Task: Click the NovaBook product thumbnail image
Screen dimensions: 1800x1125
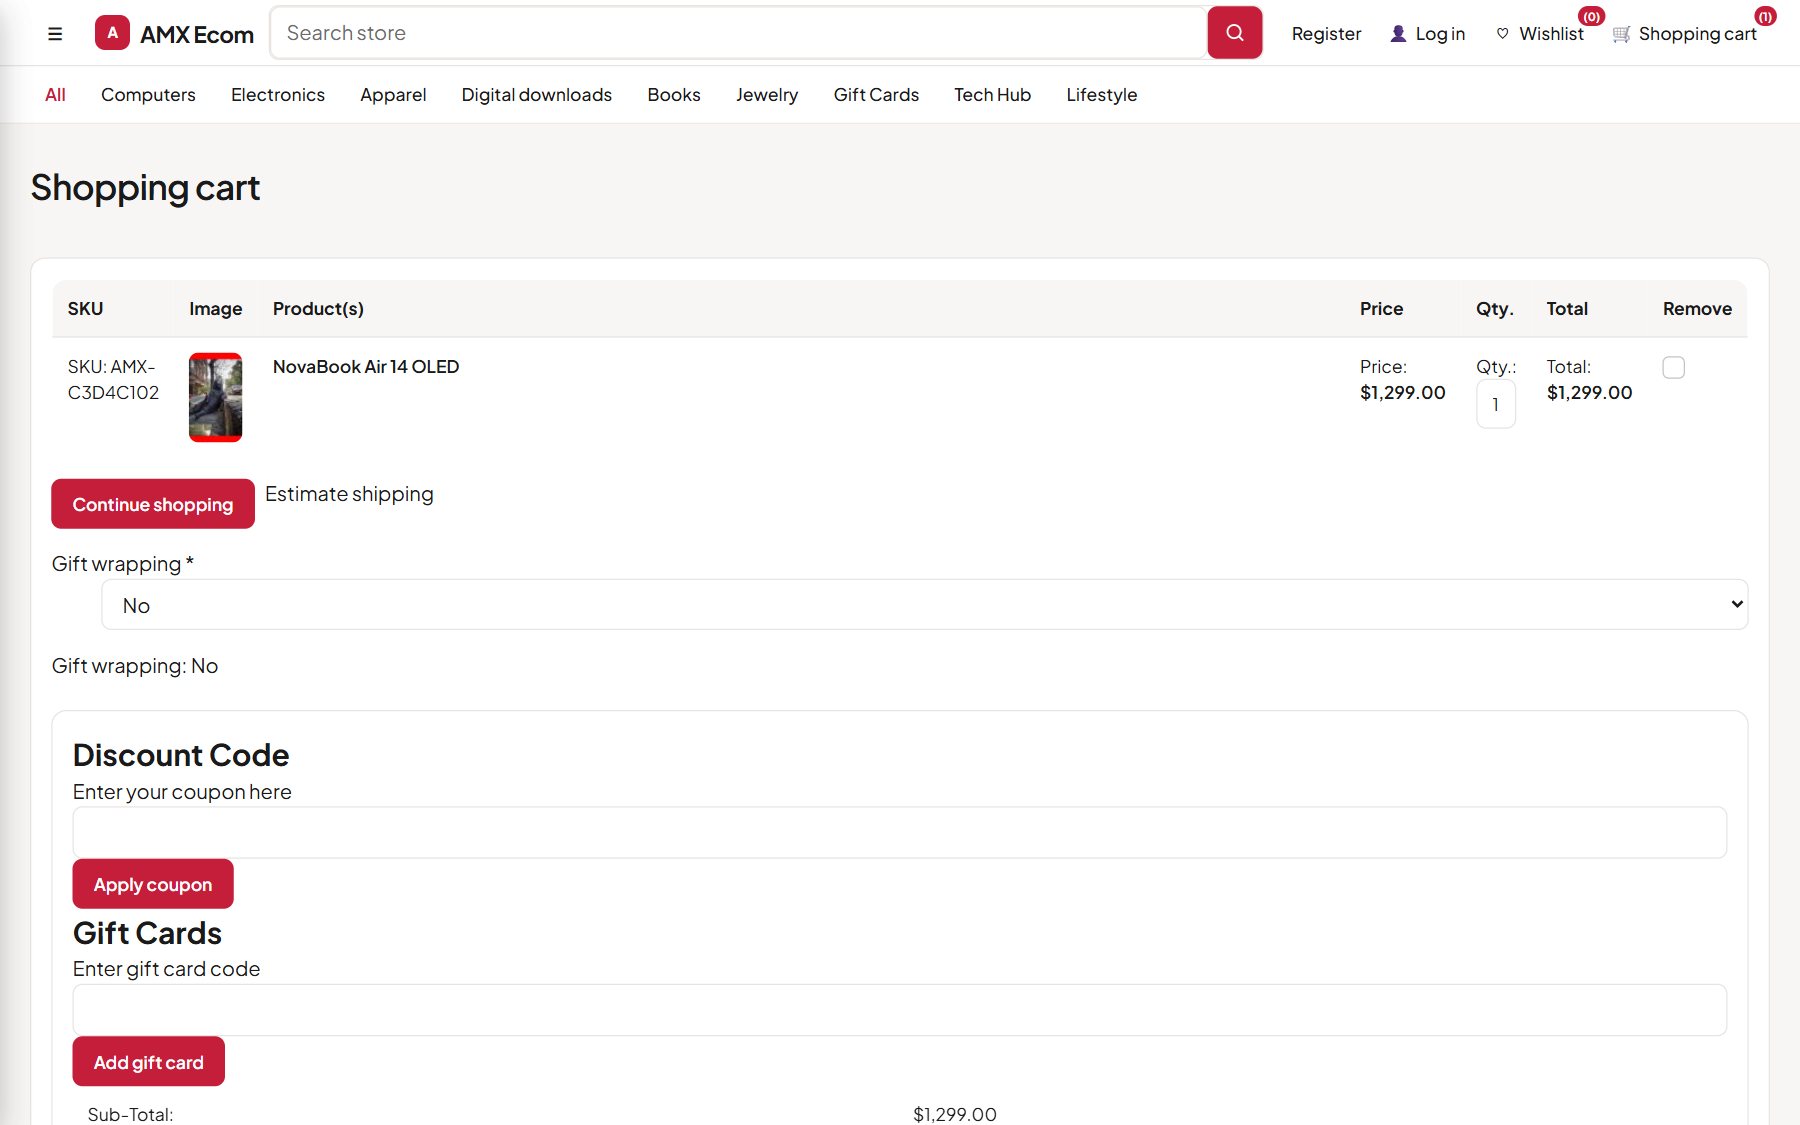Action: click(216, 397)
